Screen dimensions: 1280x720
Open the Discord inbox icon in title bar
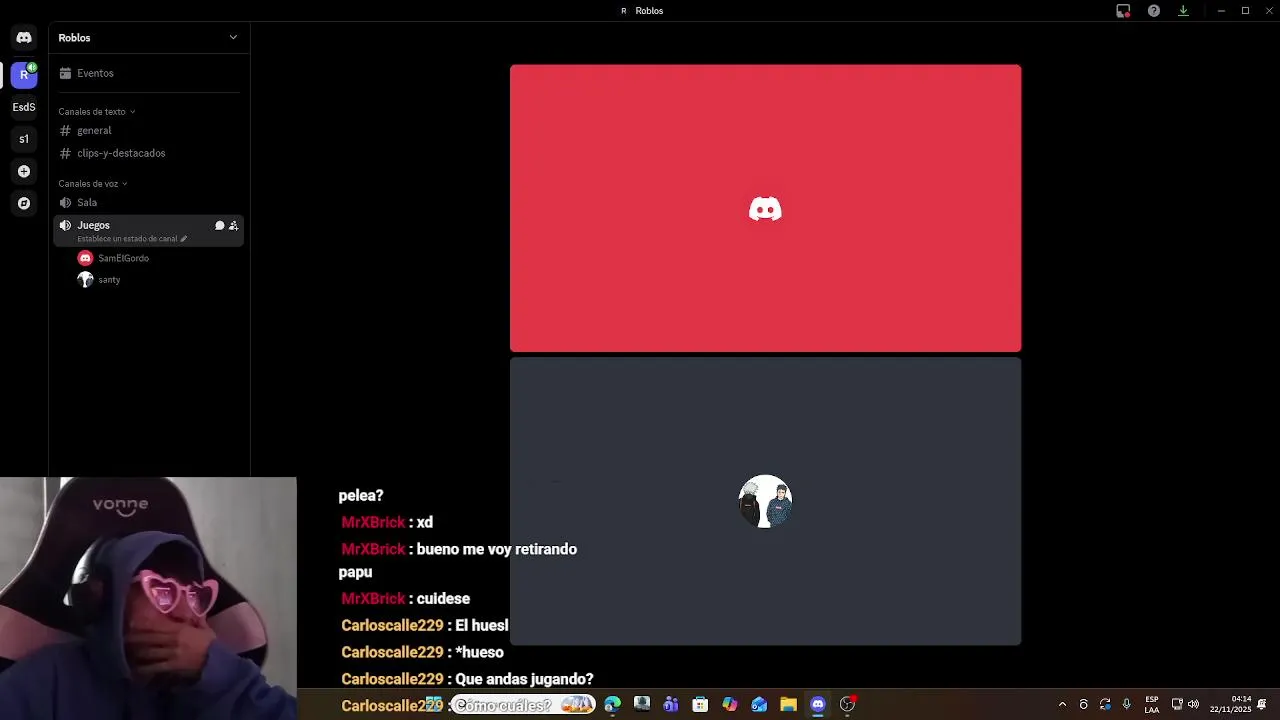click(x=1123, y=11)
